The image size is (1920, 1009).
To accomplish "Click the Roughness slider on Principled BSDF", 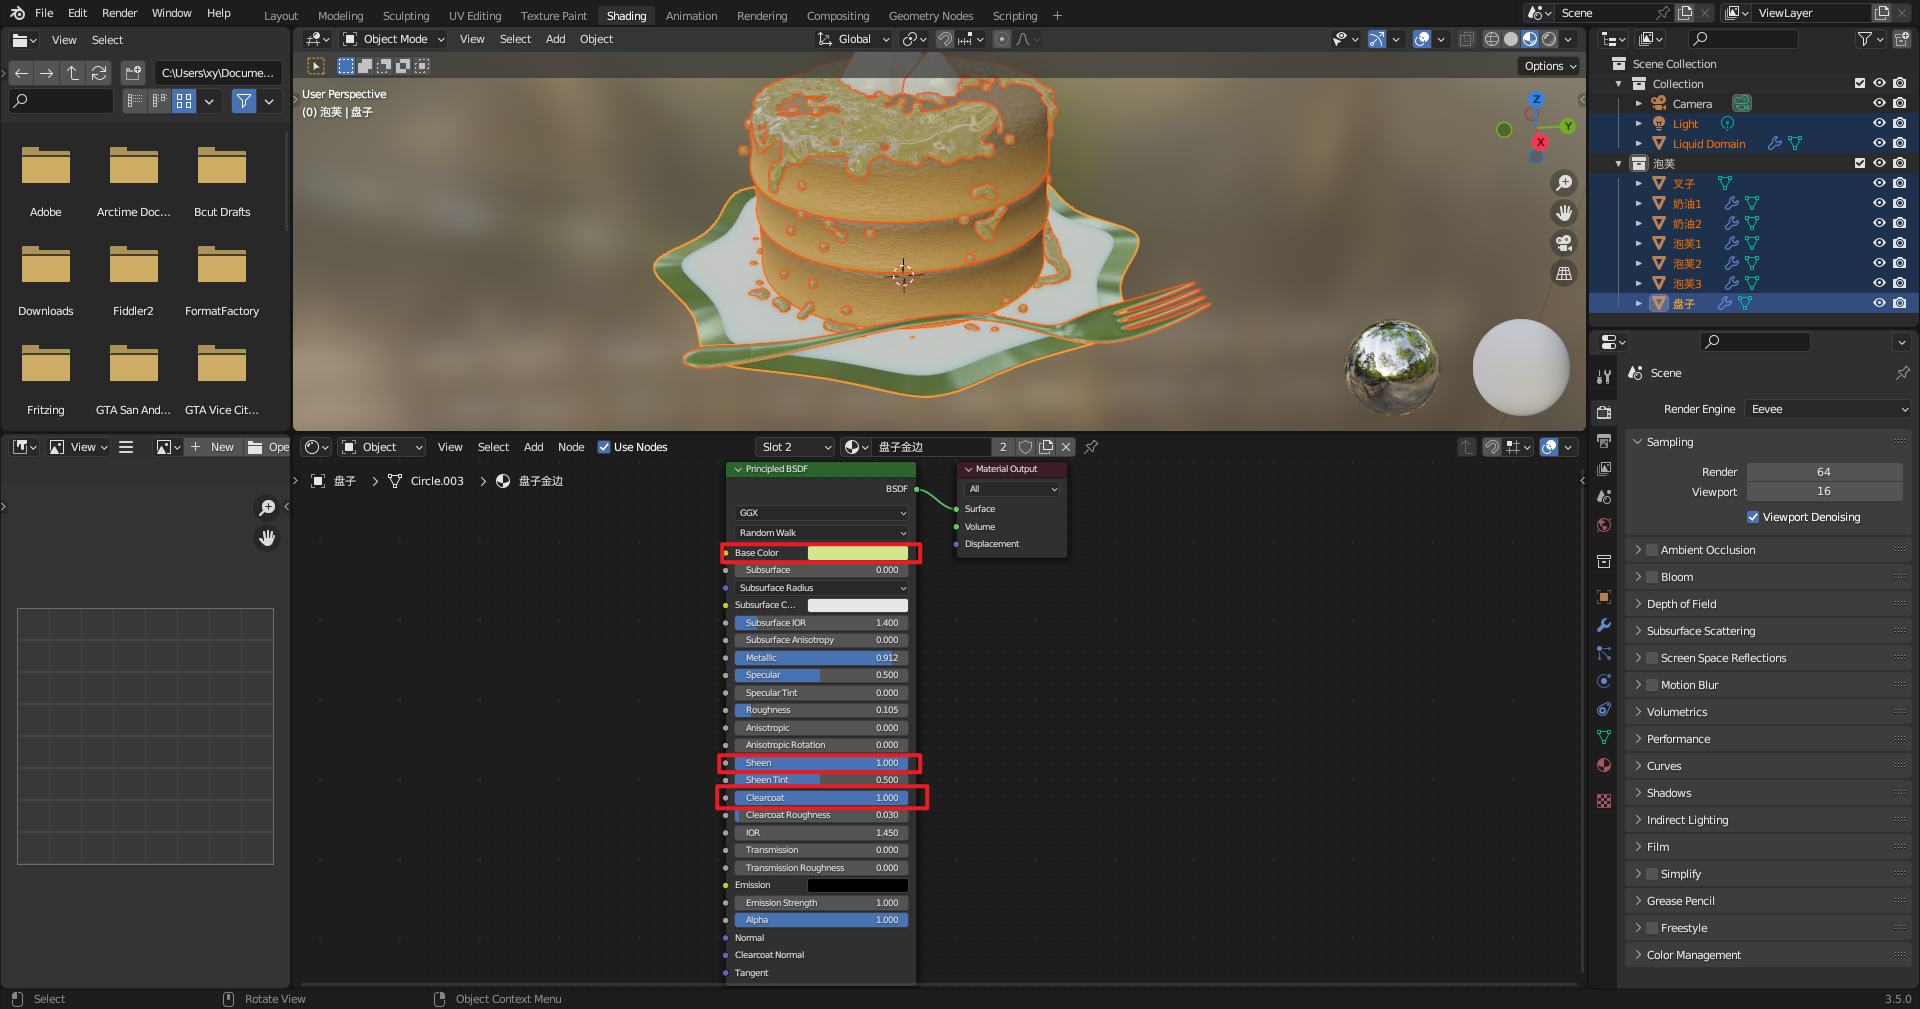I will click(821, 710).
